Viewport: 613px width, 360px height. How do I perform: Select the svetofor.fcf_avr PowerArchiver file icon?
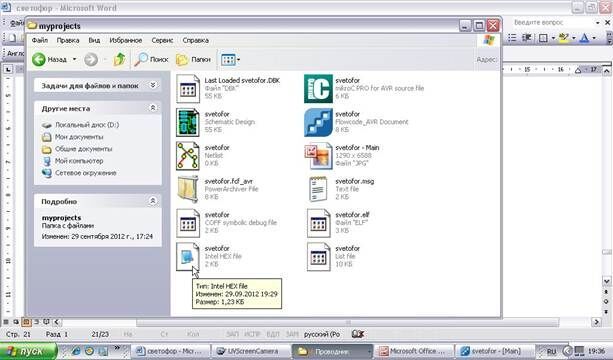pyautogui.click(x=188, y=190)
